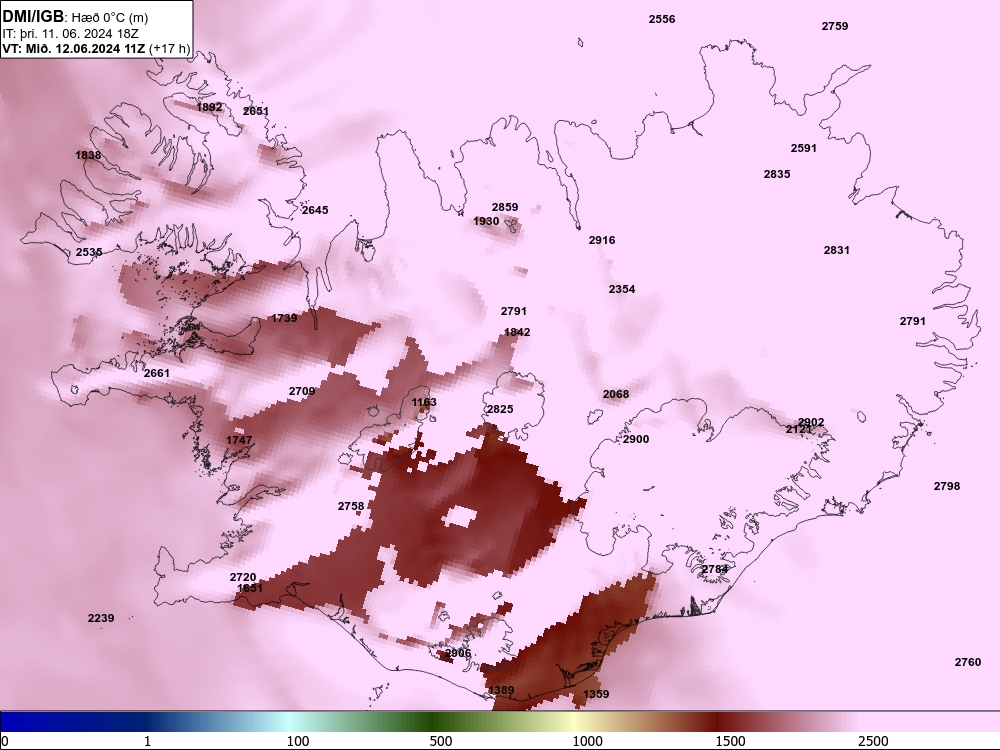The height and width of the screenshot is (750, 1000).
Task: Select the 2720 height label
Action: [x=243, y=577]
